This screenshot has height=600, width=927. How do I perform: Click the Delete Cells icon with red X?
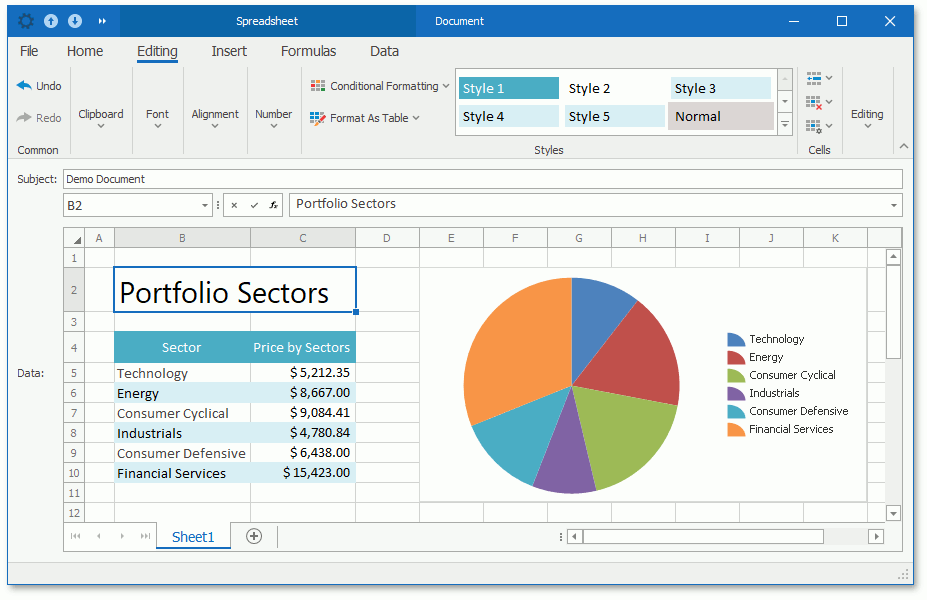[x=813, y=102]
